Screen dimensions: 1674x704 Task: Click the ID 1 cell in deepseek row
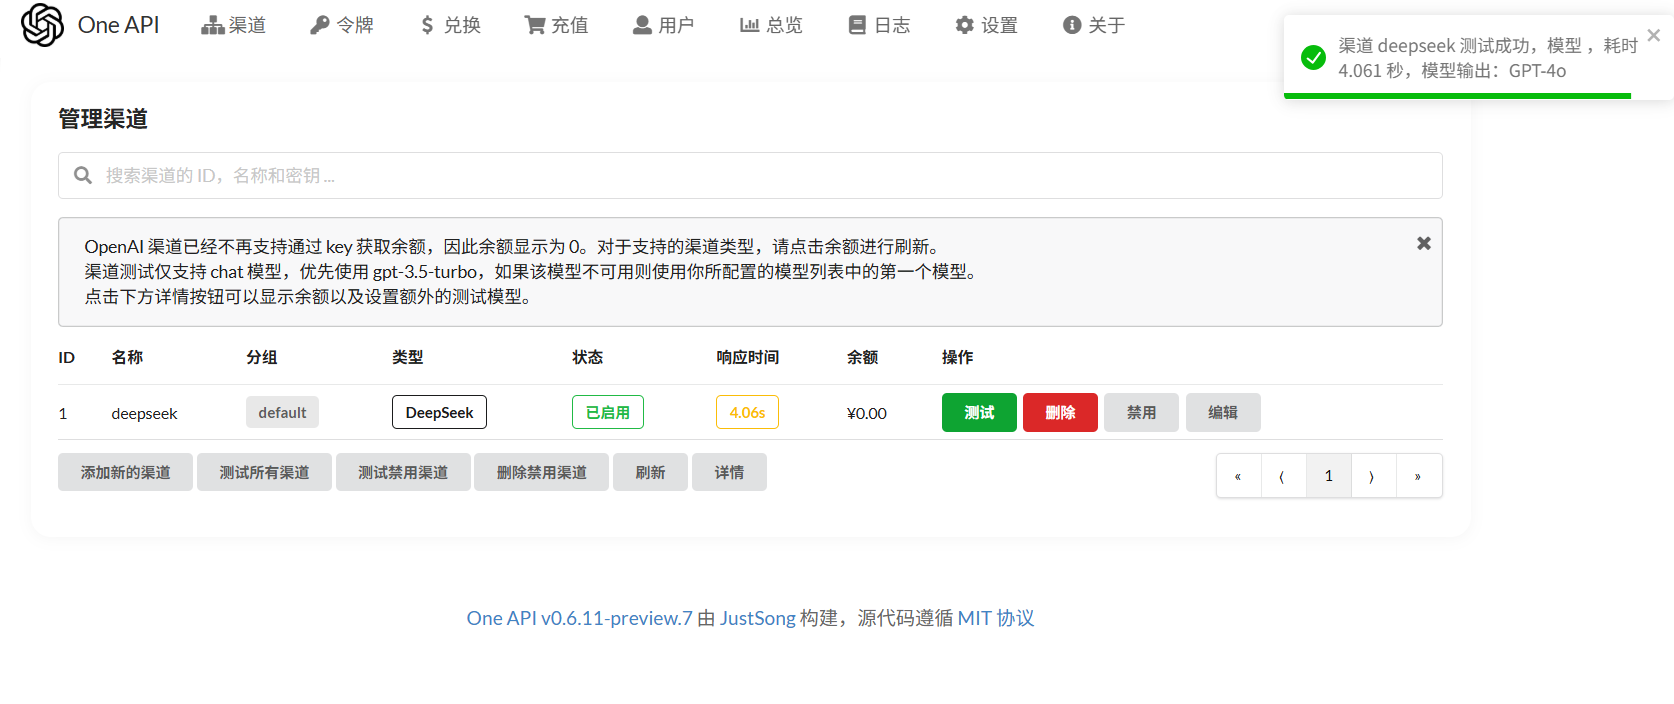tap(63, 413)
